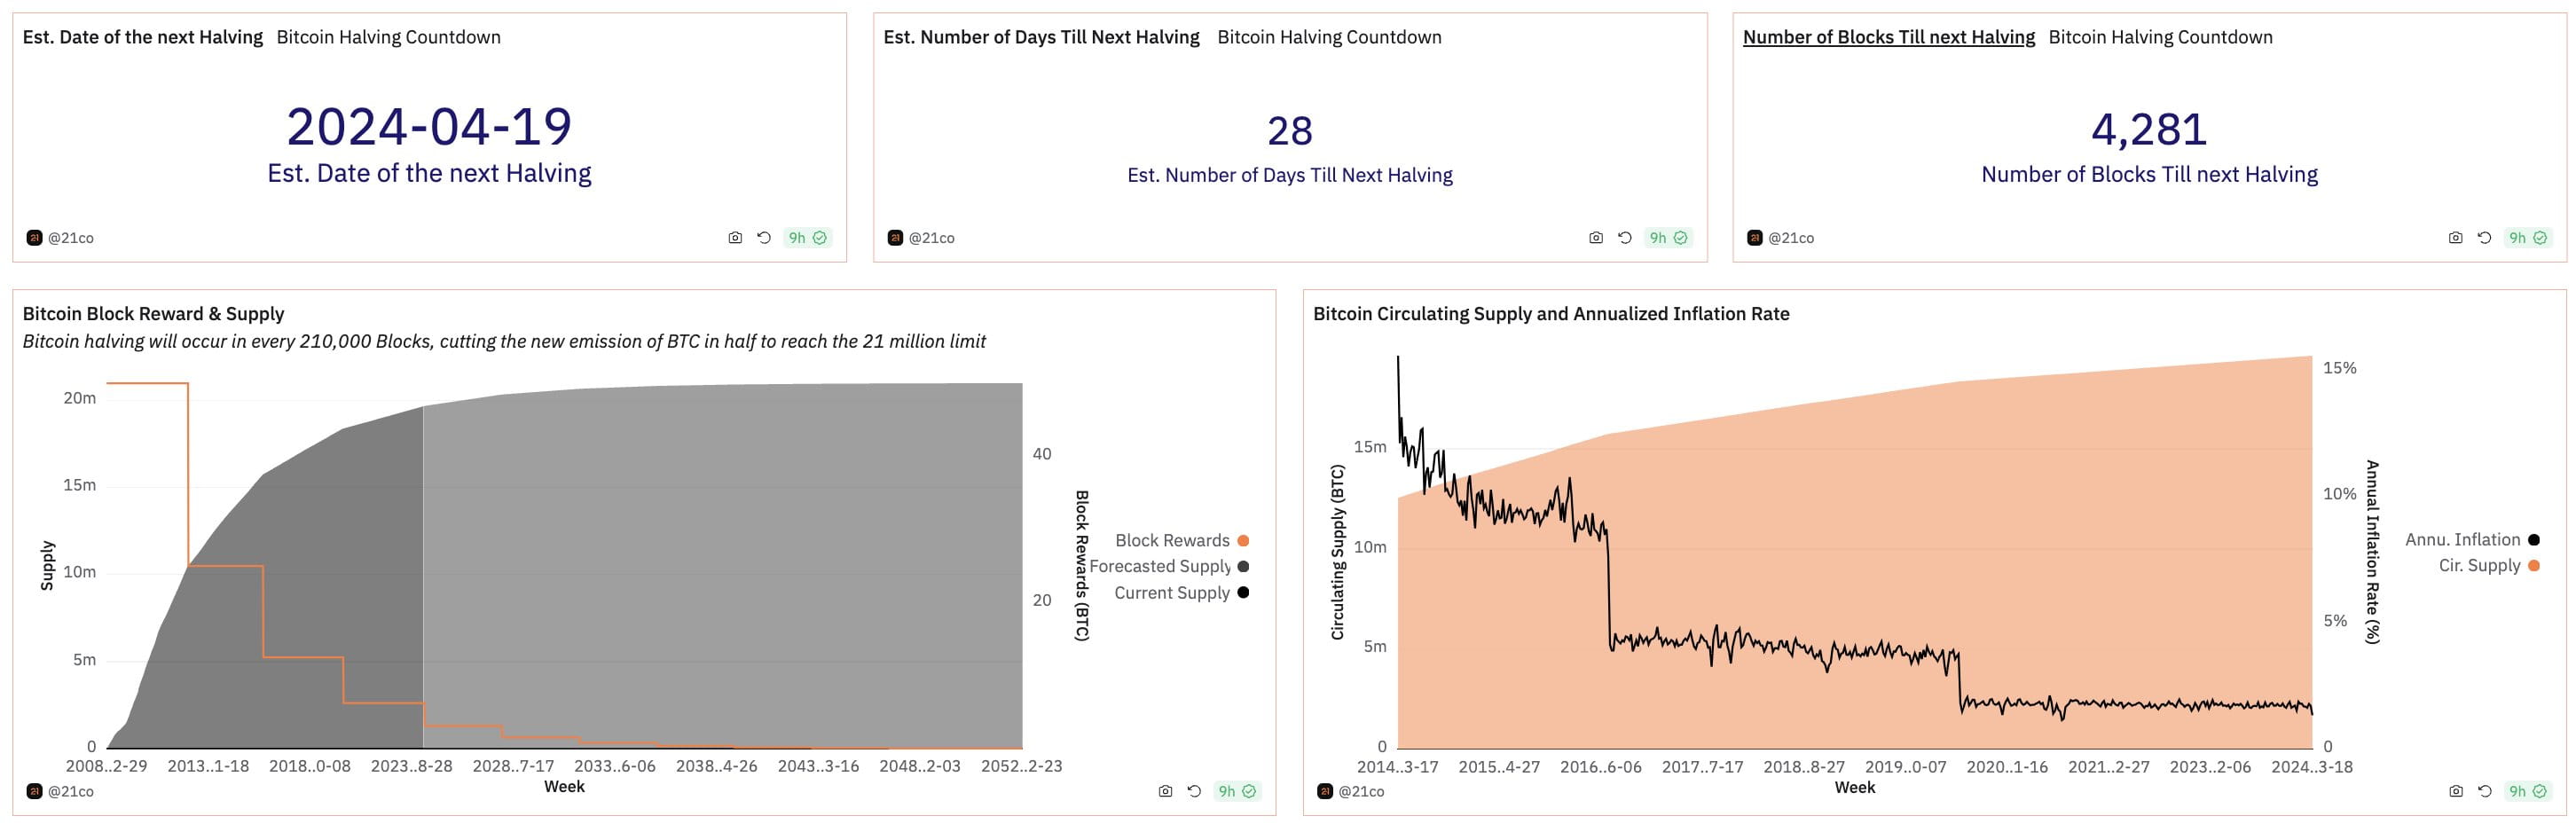
Task: Refresh the Bitcoin Circulating Supply chart
Action: coord(2485,790)
